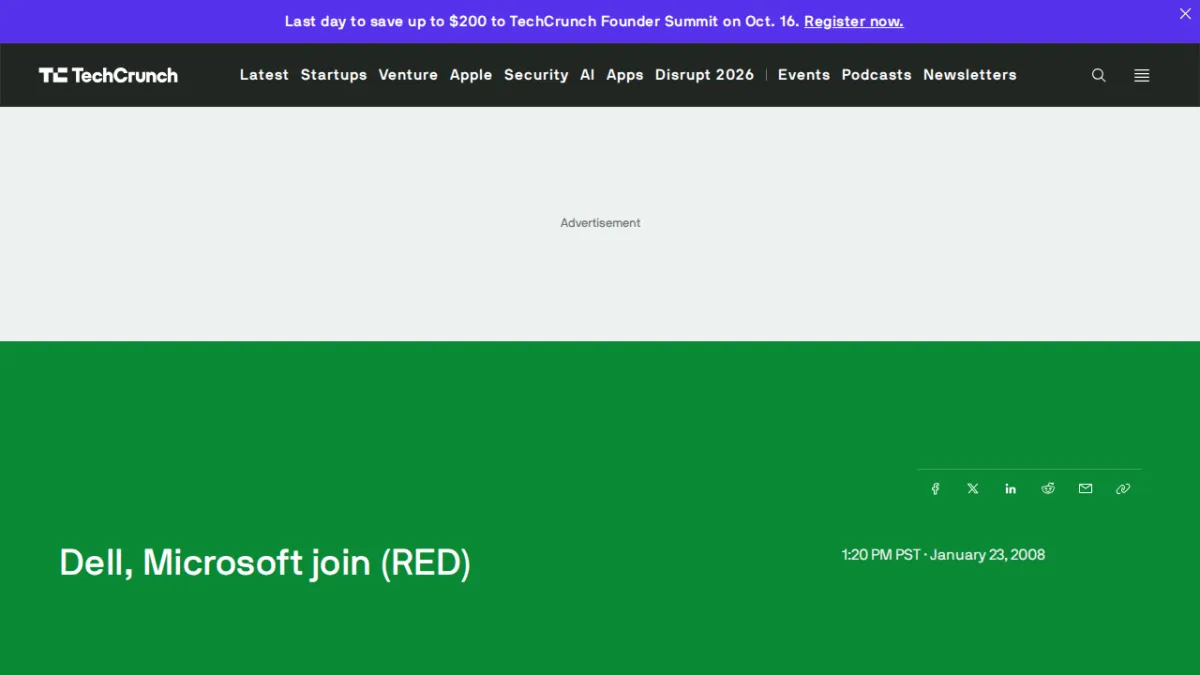Dismiss the promo banner close X
The height and width of the screenshot is (675, 1200).
[1185, 14]
